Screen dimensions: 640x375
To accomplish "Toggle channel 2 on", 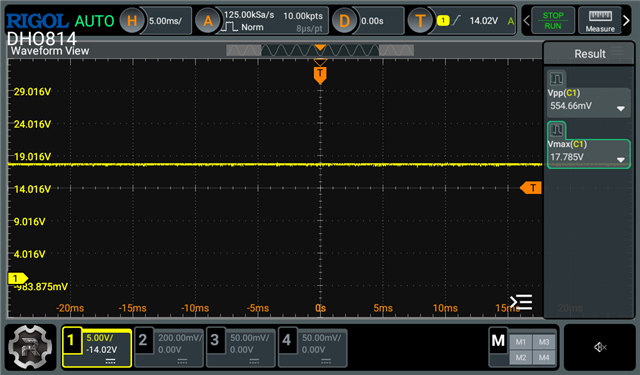I will tap(143, 340).
